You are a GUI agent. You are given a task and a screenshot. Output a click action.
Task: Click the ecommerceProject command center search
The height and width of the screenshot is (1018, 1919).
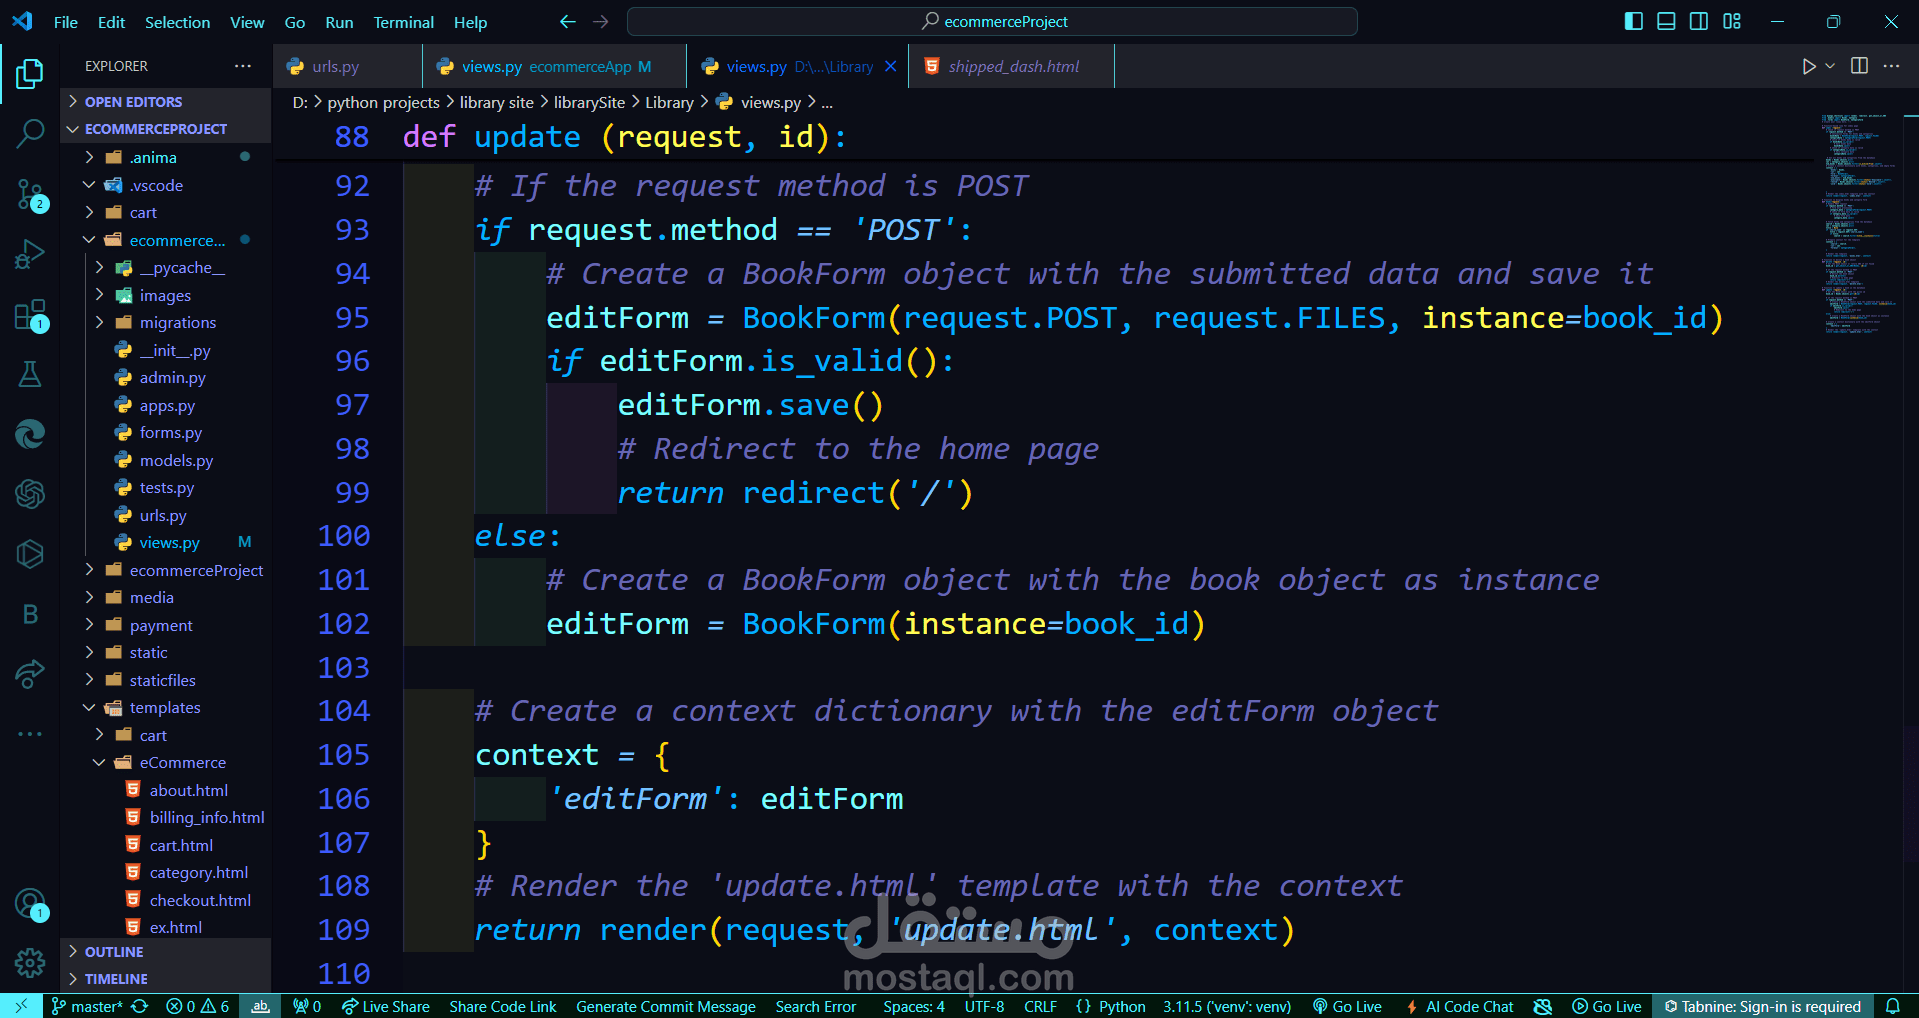pos(992,21)
